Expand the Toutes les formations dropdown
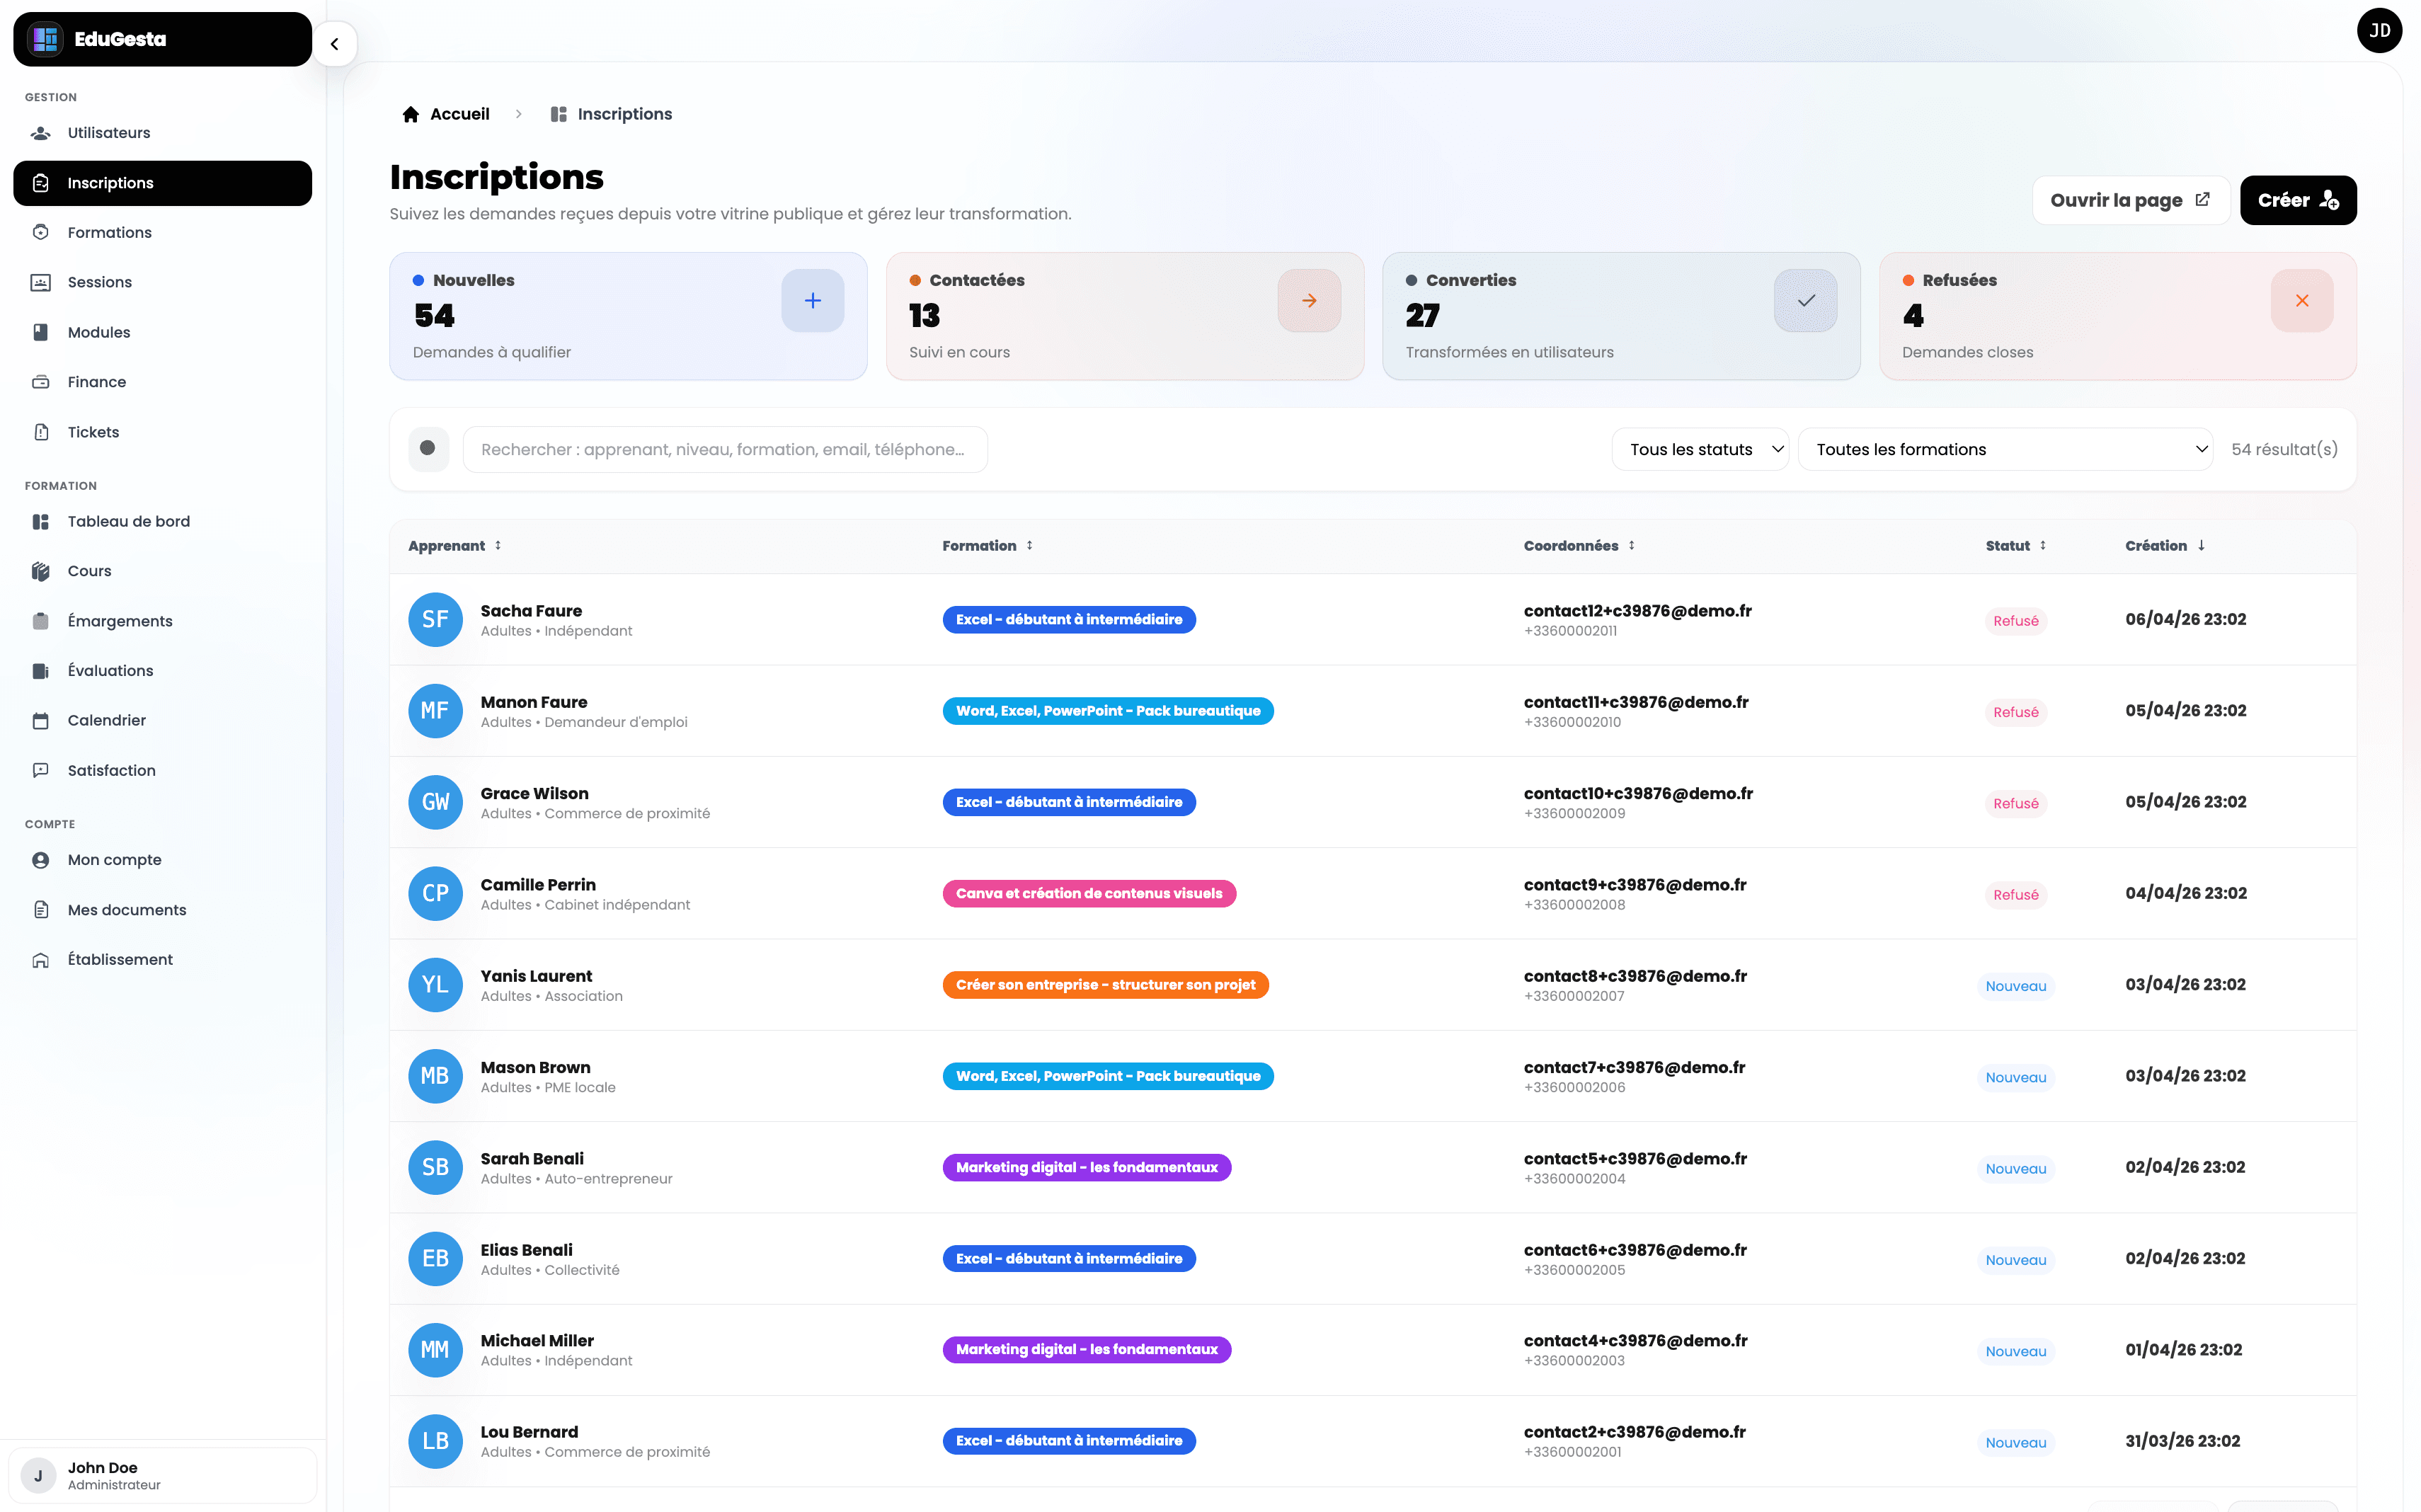 point(2005,449)
